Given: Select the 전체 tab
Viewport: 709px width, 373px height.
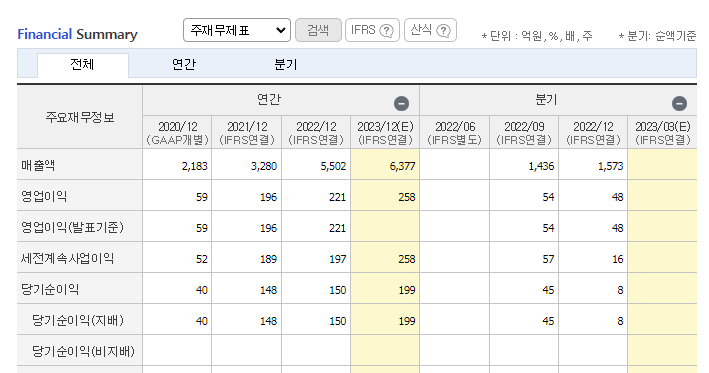Looking at the screenshot, I should [82, 65].
